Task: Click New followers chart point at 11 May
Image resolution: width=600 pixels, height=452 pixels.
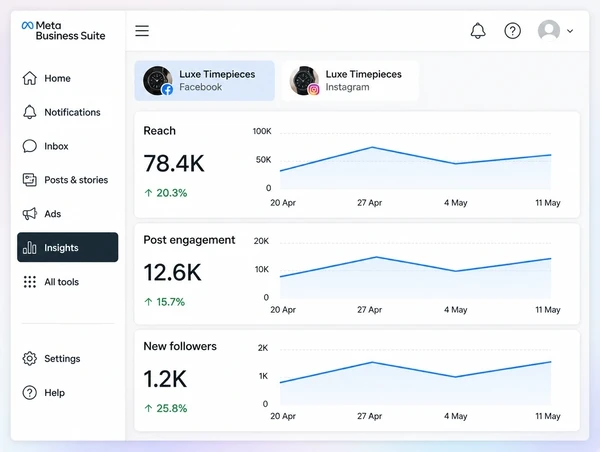Action: click(550, 362)
